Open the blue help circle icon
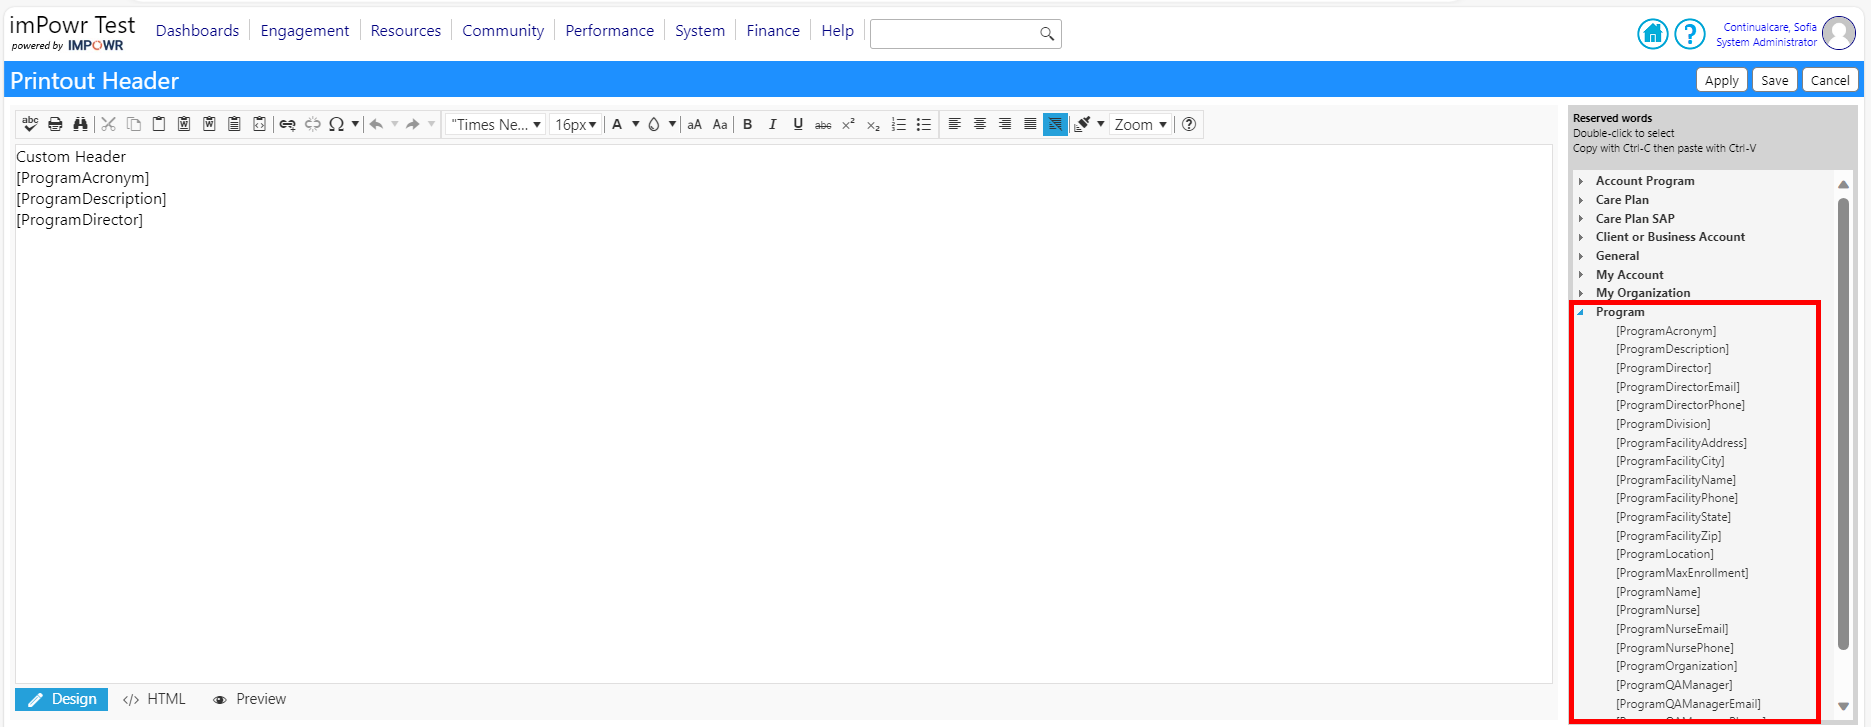Screen dimensions: 1871x727 (1689, 33)
